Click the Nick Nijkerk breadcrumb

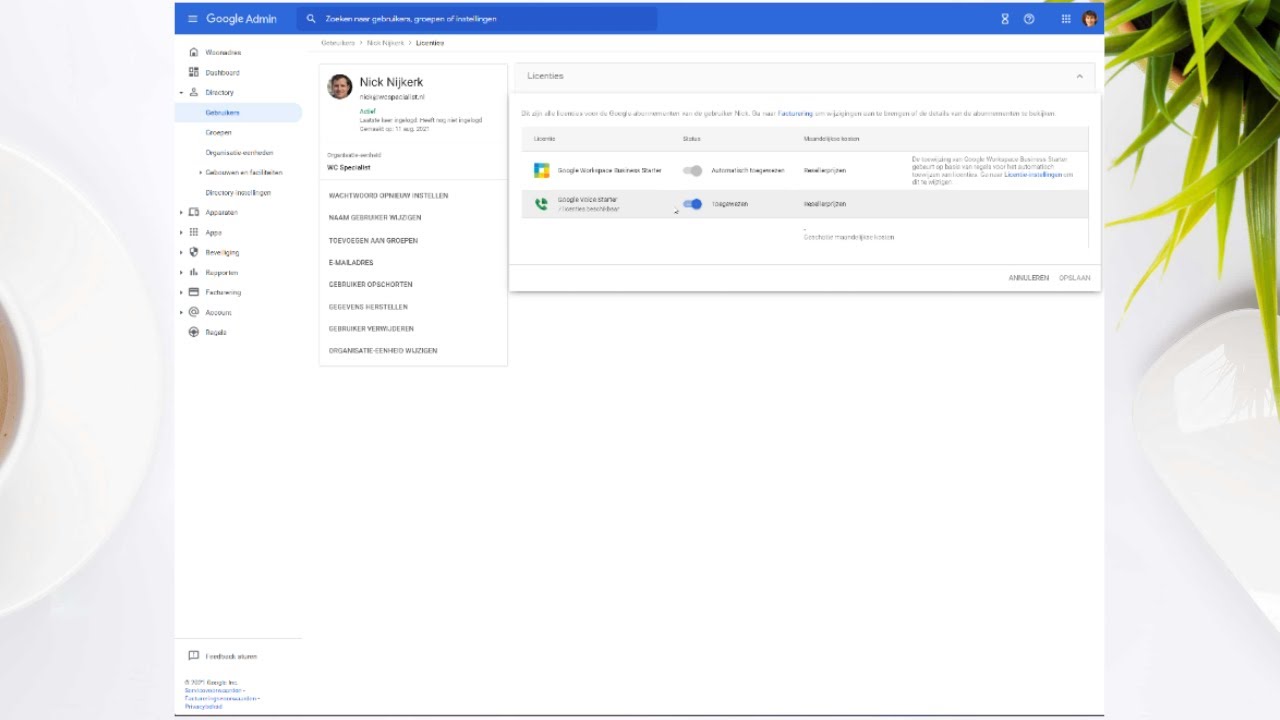click(x=385, y=43)
